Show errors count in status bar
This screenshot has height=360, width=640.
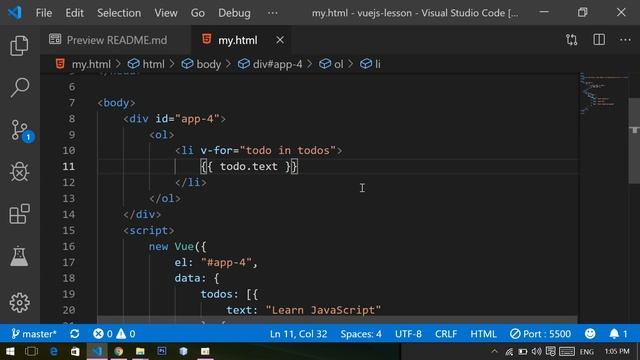(102, 334)
